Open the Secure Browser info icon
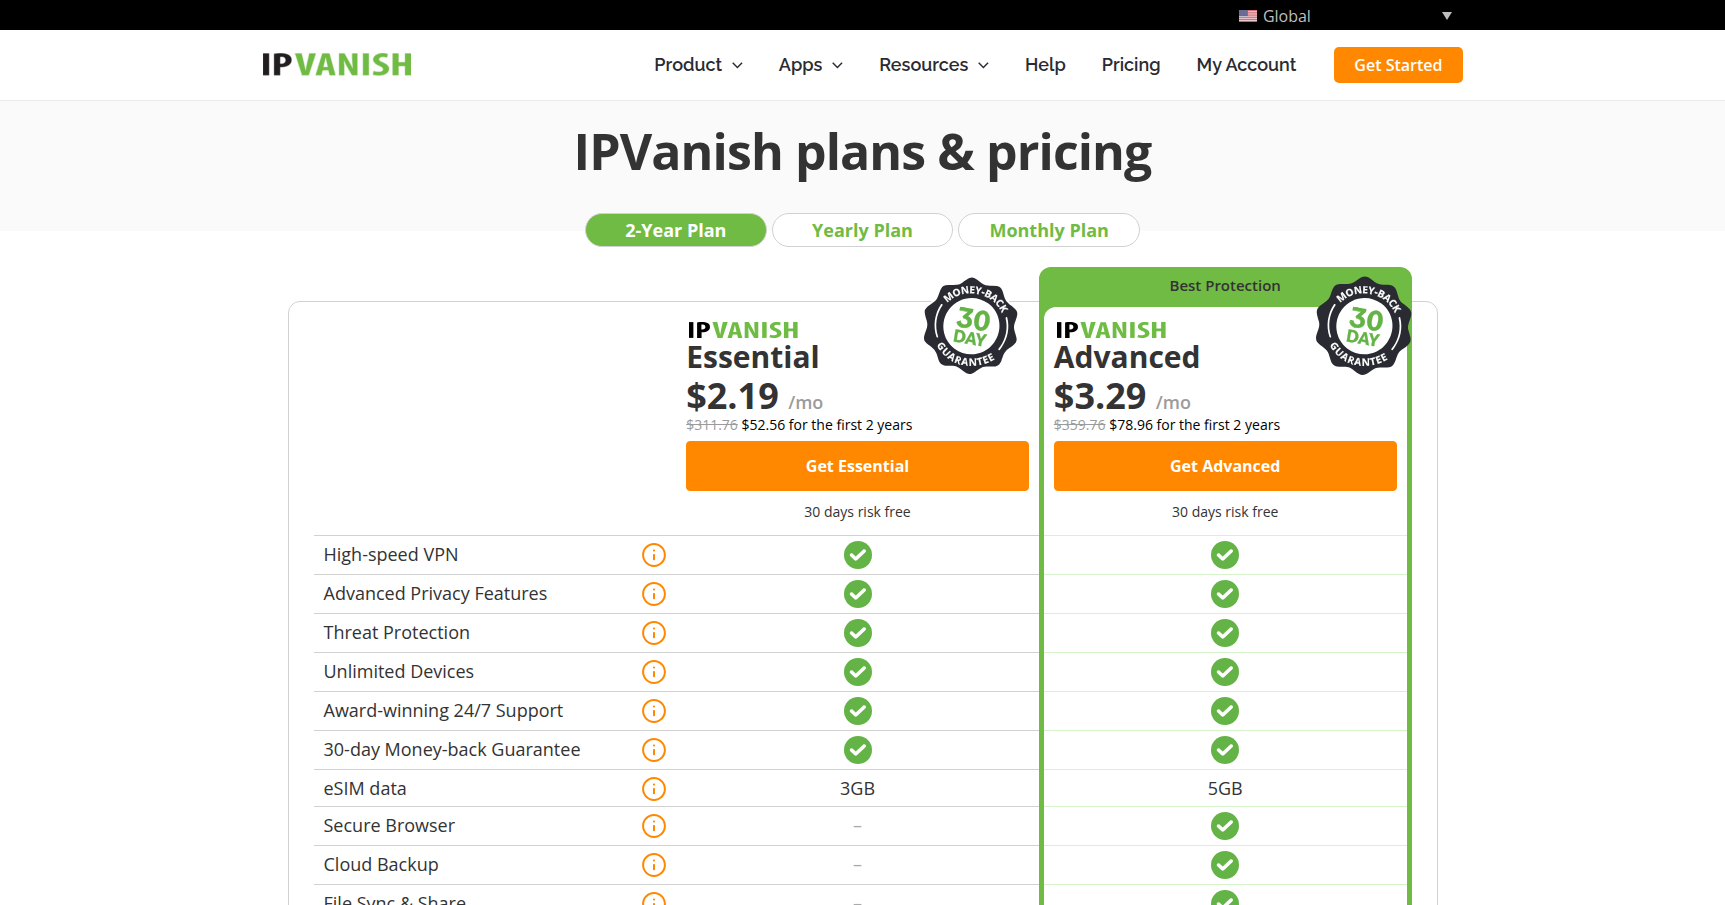 pyautogui.click(x=653, y=826)
